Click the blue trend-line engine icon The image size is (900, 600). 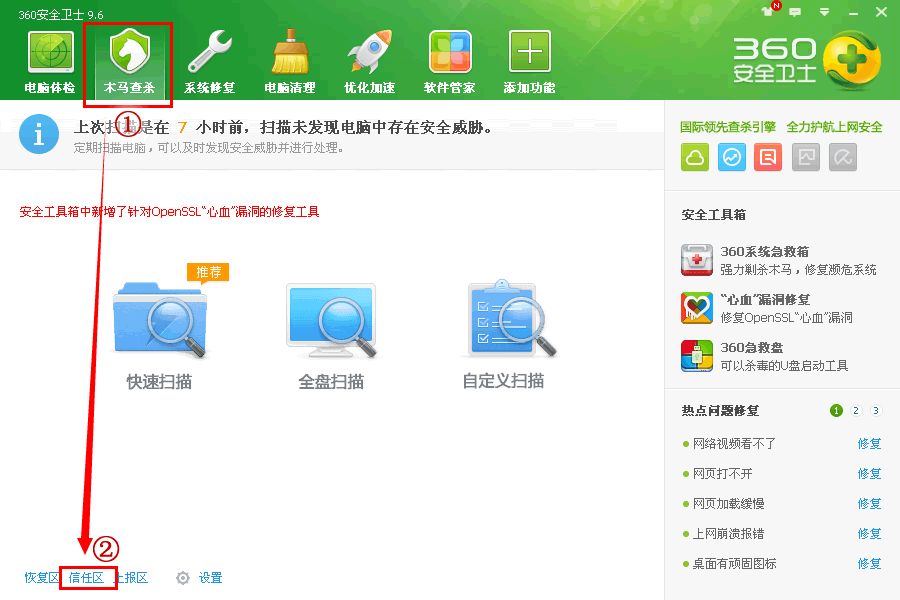pyautogui.click(x=732, y=157)
